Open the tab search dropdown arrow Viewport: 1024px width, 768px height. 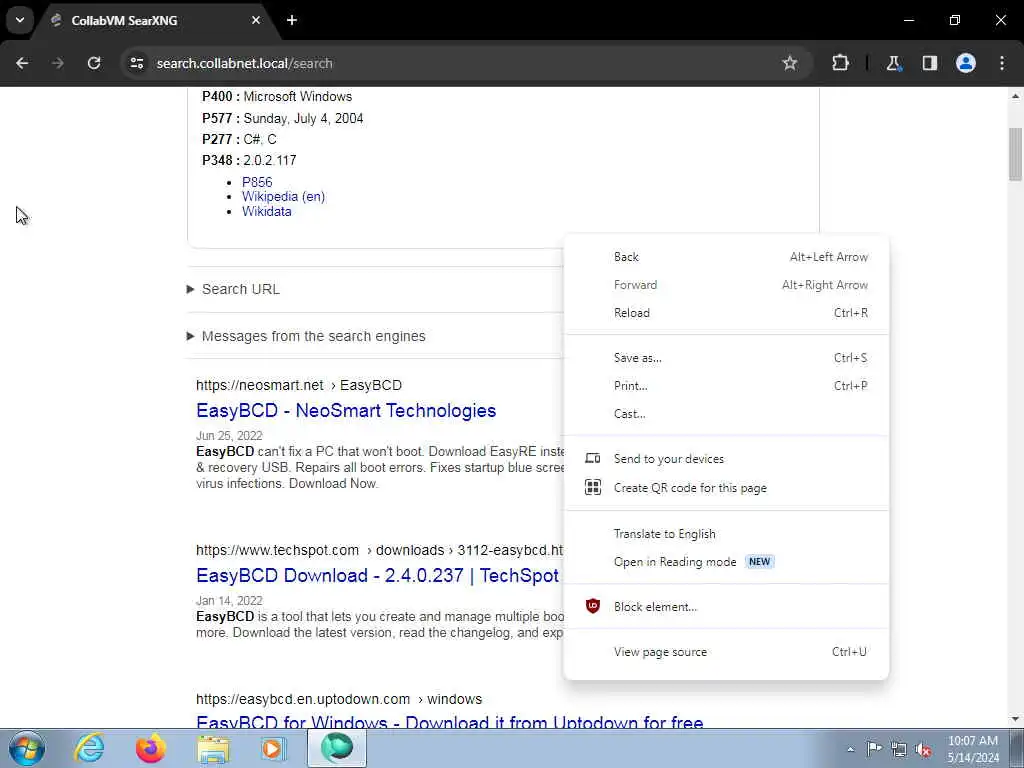[x=20, y=20]
